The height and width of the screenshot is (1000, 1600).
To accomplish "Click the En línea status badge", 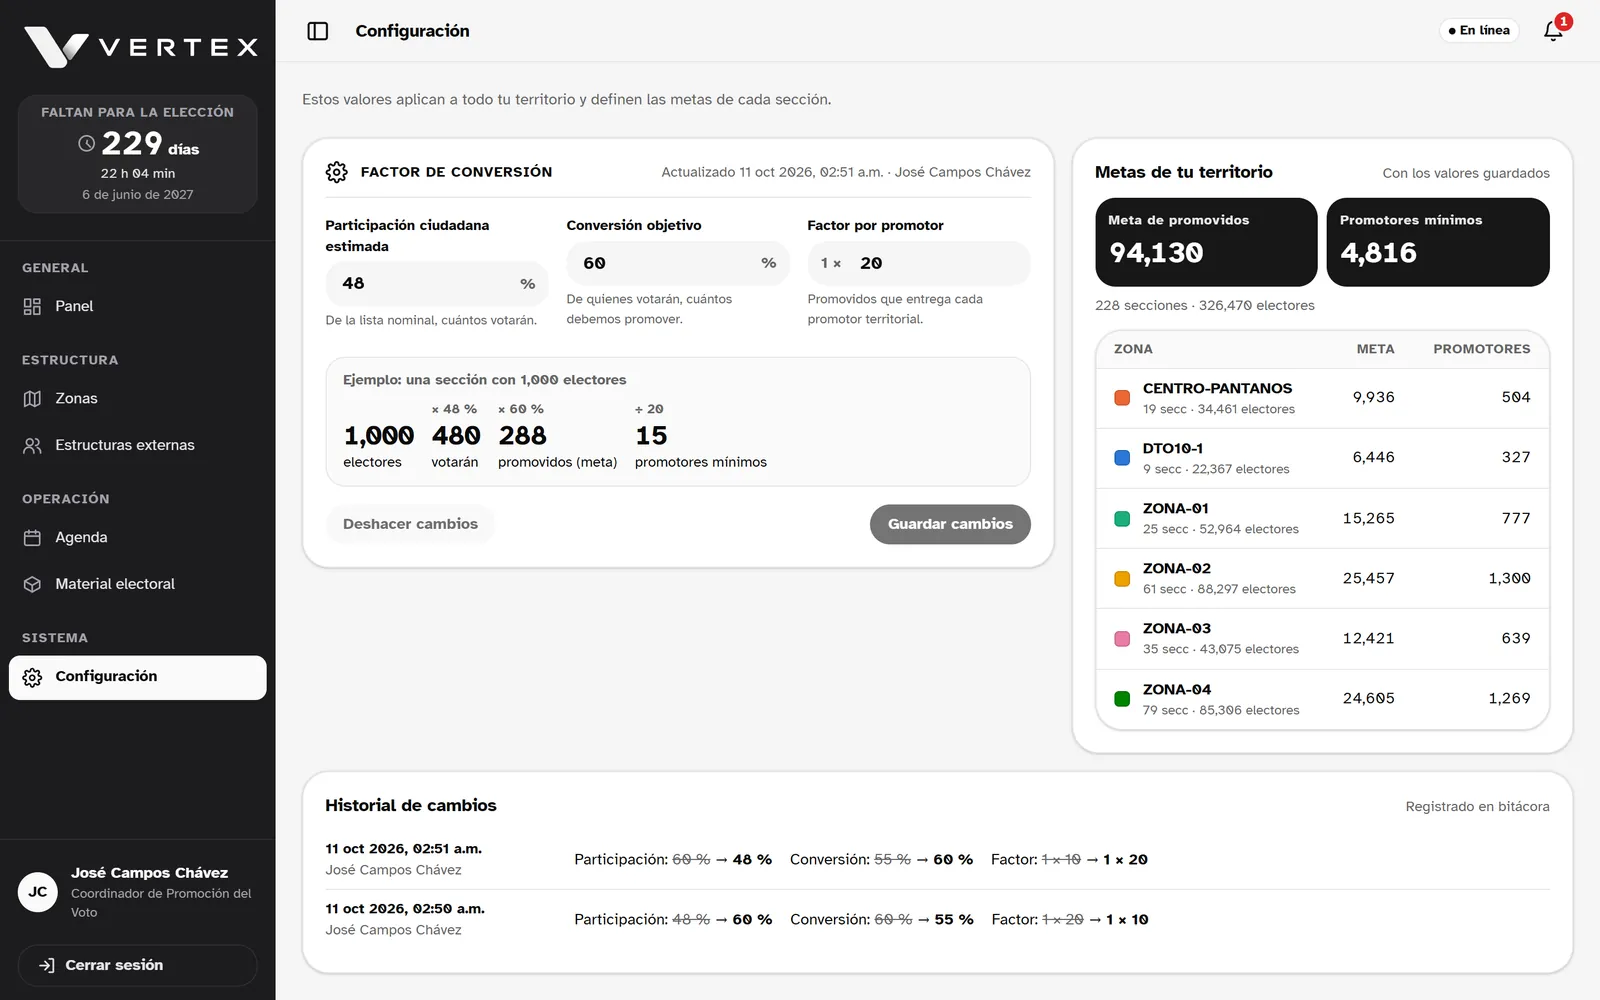I will (1479, 31).
